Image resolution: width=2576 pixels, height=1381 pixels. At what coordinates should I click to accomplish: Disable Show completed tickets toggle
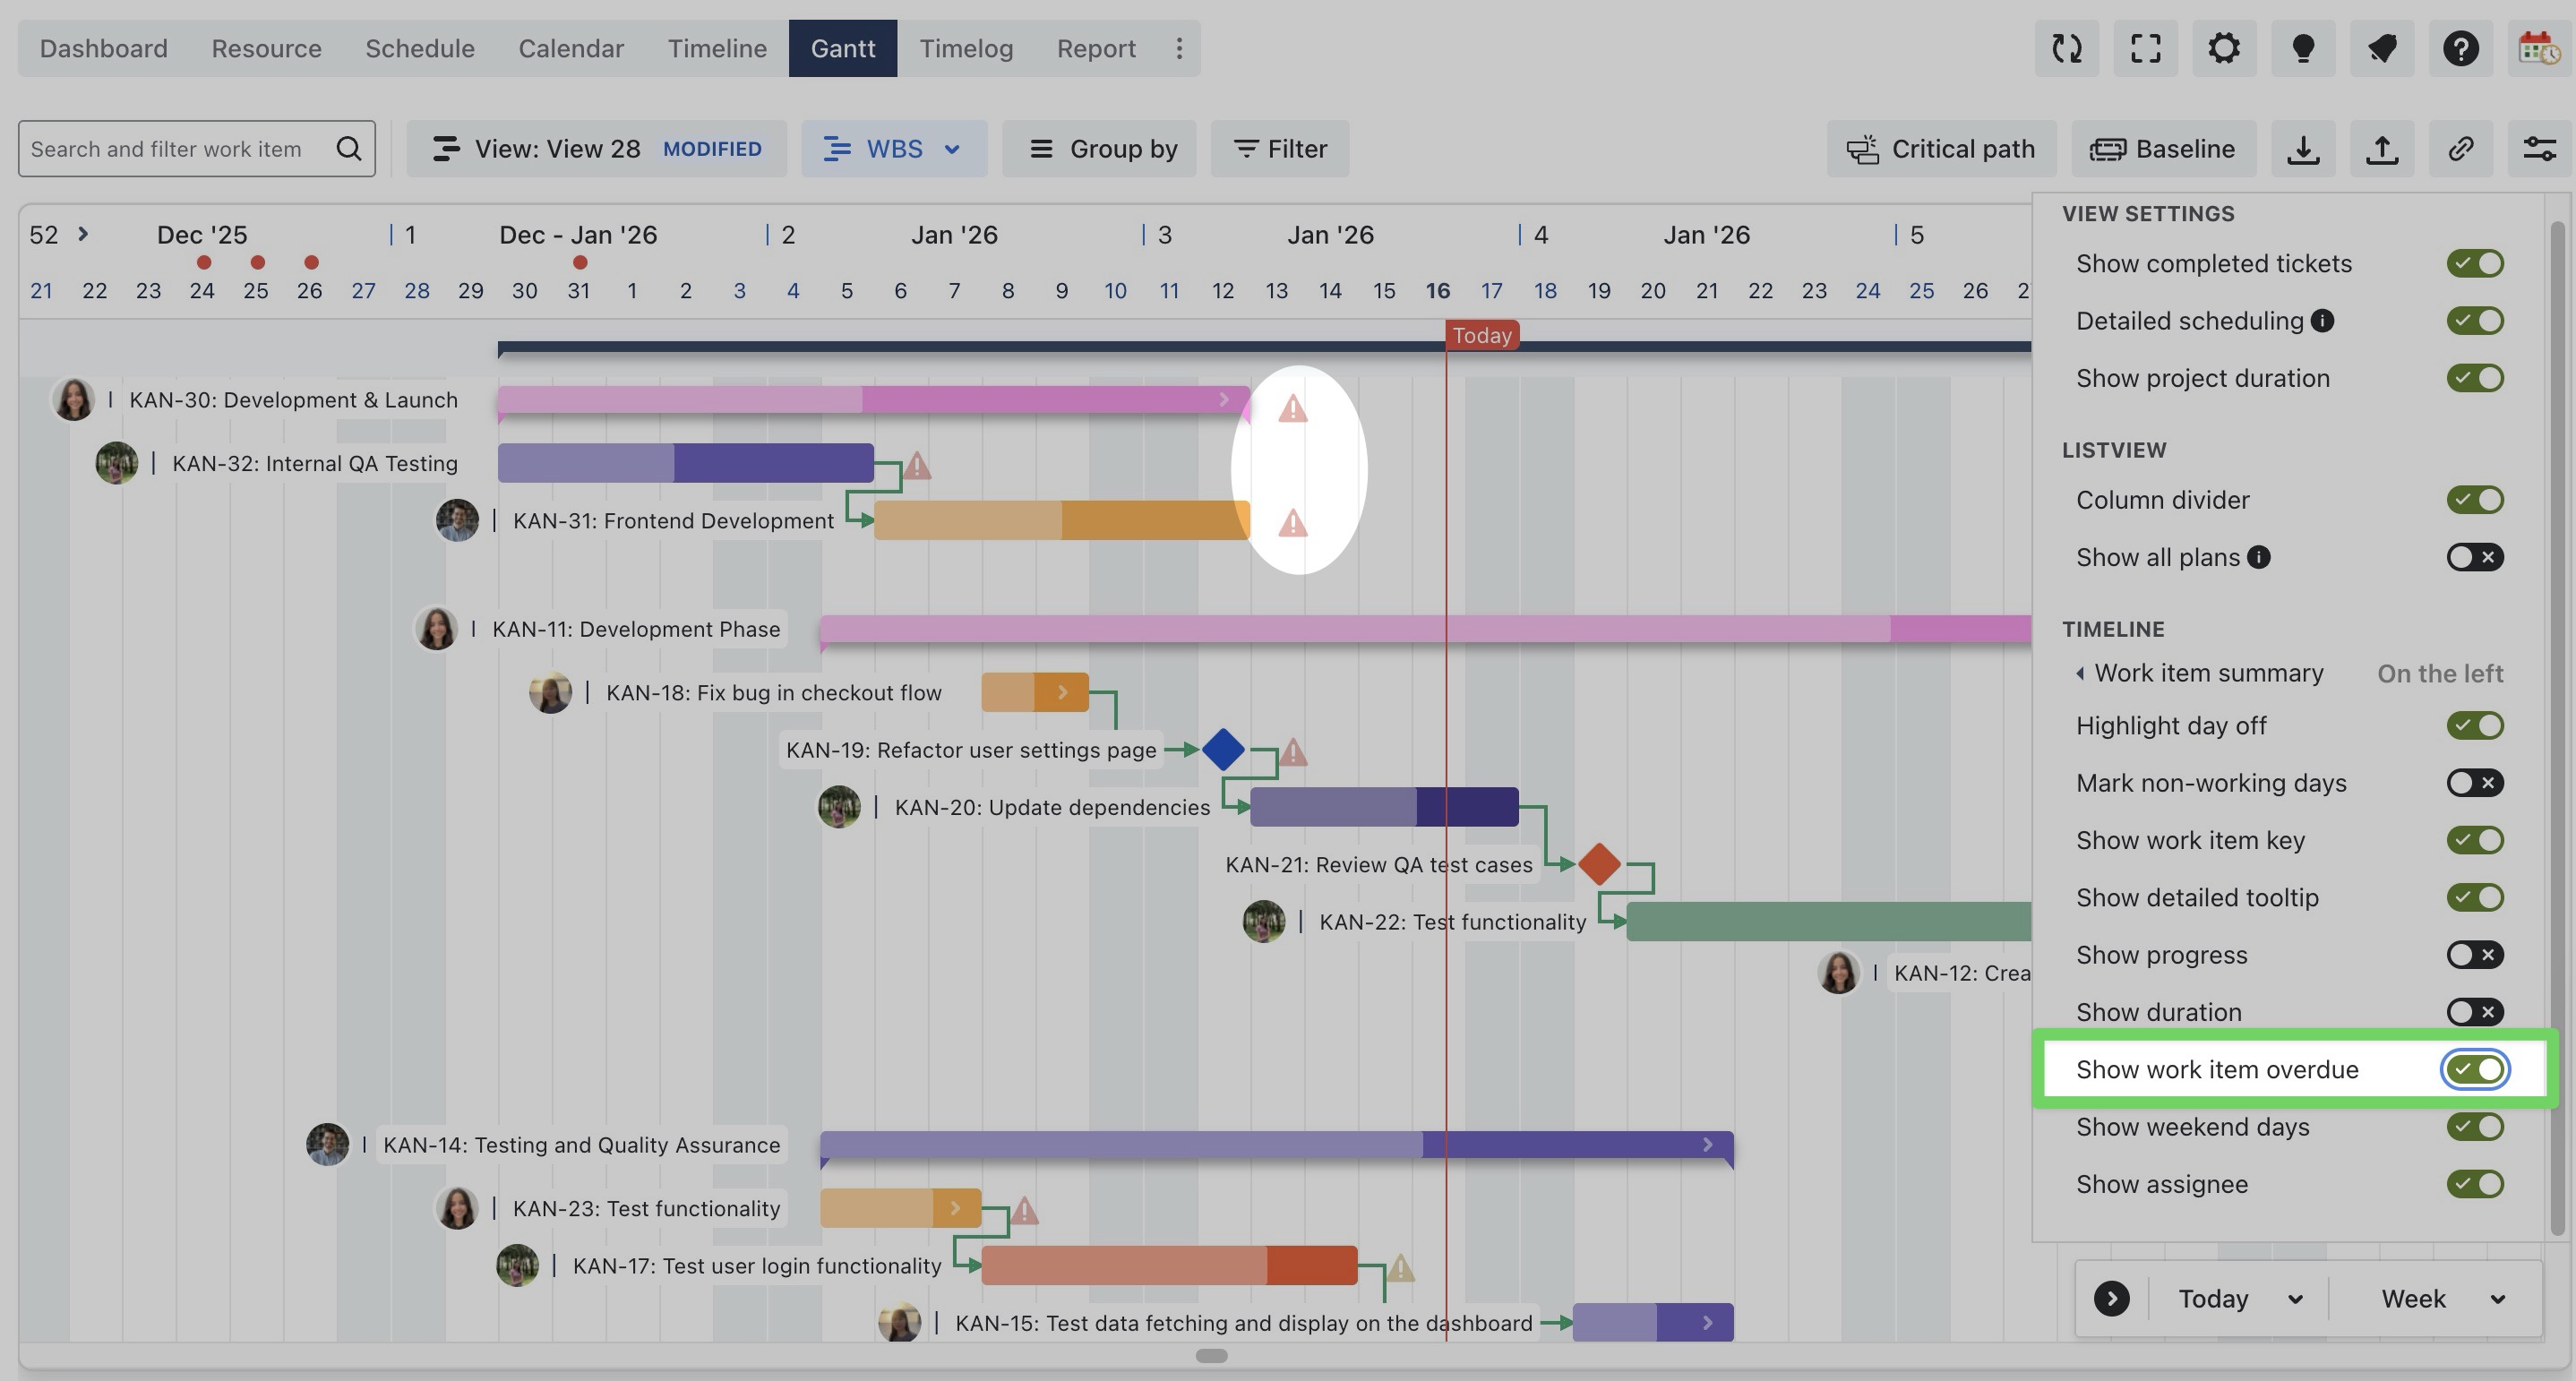(x=2475, y=264)
